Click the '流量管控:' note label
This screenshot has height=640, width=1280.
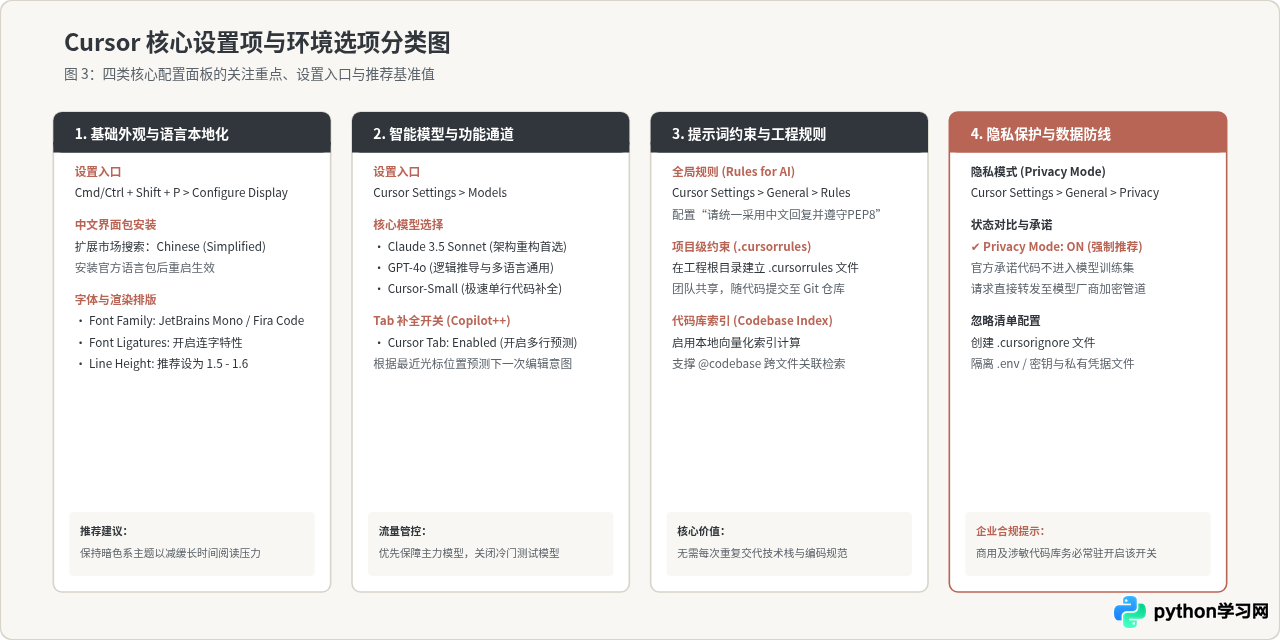point(402,531)
